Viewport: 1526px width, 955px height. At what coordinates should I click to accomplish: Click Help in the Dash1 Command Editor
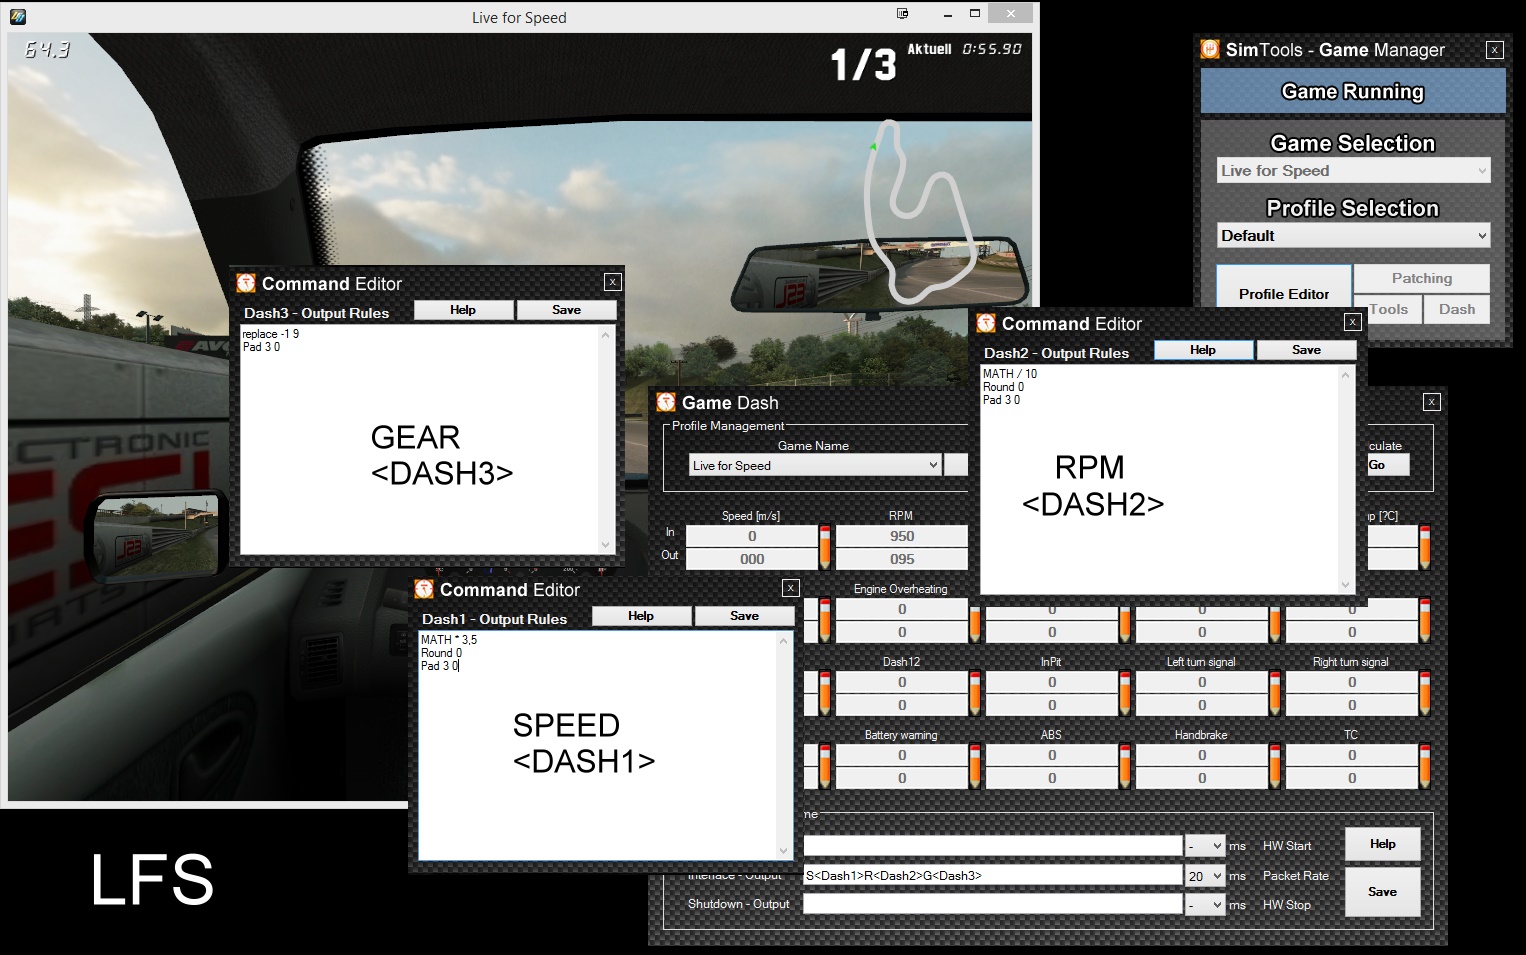(641, 616)
